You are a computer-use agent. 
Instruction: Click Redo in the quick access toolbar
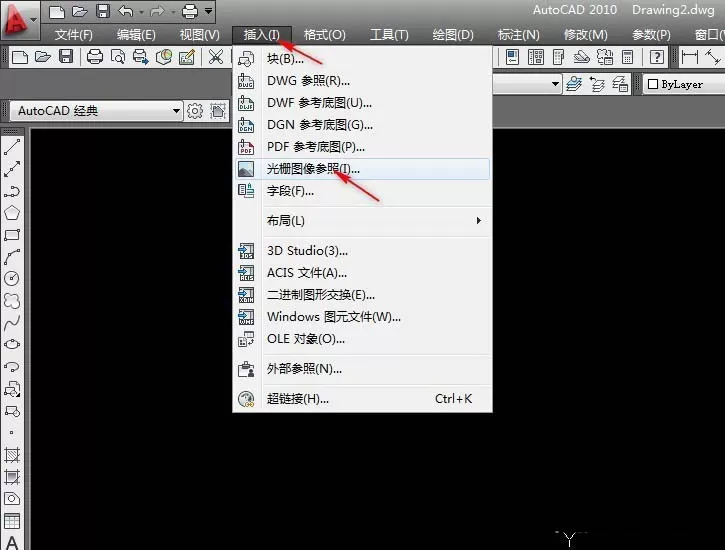(157, 11)
